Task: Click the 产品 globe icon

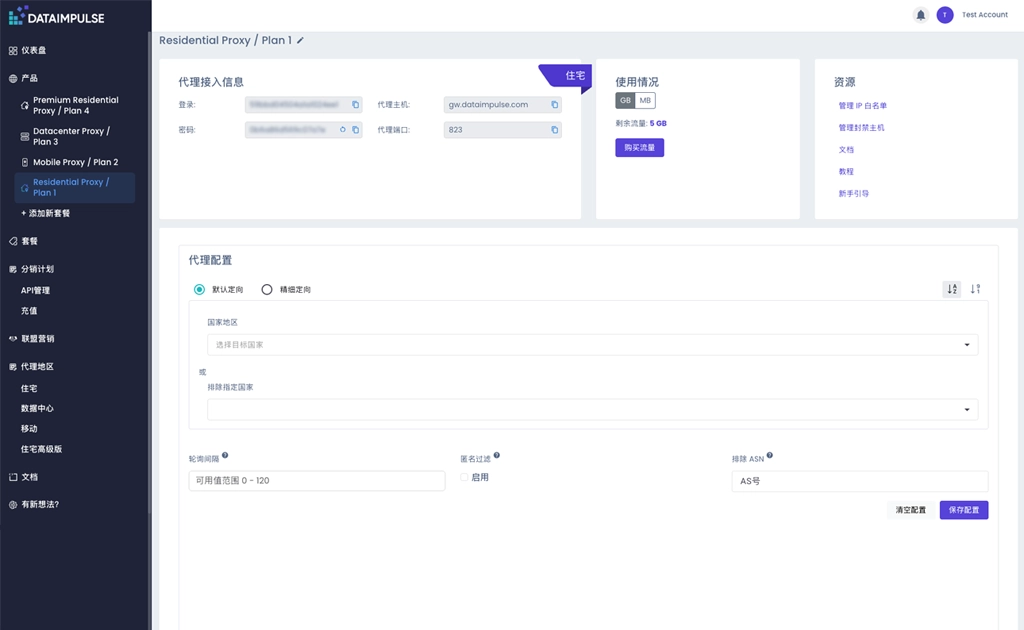Action: pos(14,78)
